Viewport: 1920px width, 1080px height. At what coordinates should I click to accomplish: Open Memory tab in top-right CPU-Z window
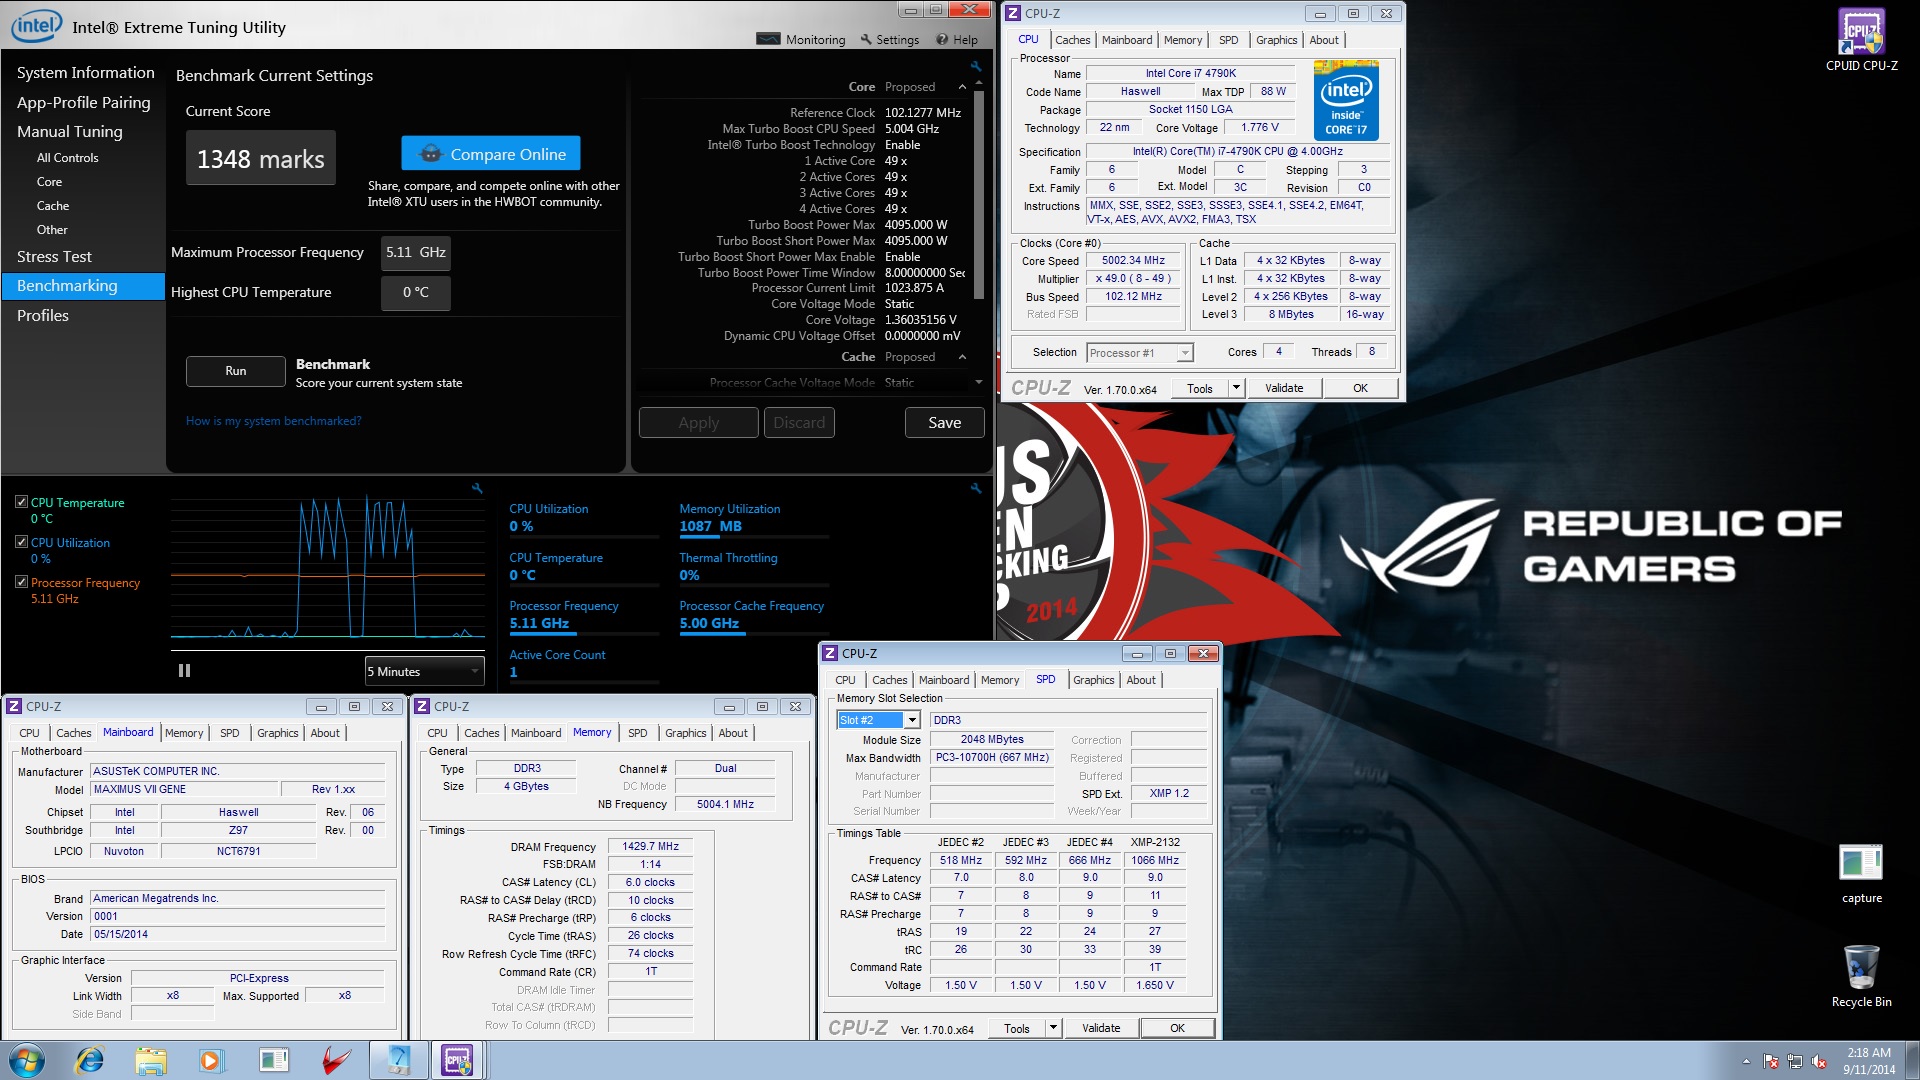(x=1183, y=40)
